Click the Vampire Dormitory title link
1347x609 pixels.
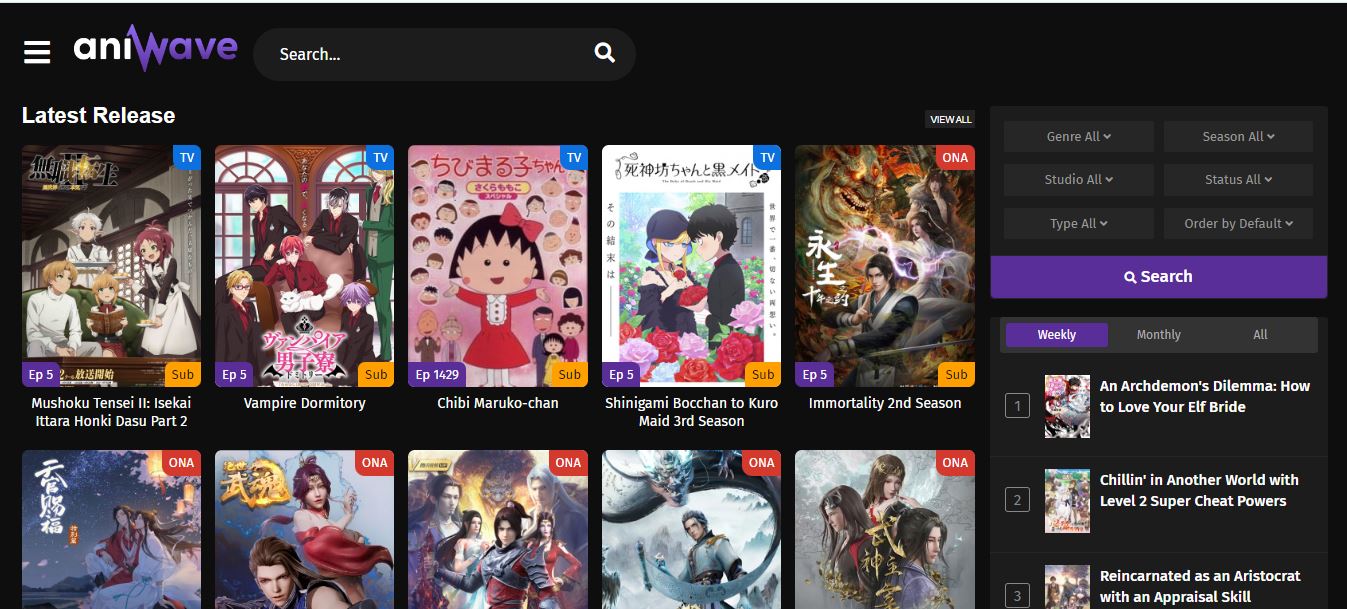pos(304,403)
